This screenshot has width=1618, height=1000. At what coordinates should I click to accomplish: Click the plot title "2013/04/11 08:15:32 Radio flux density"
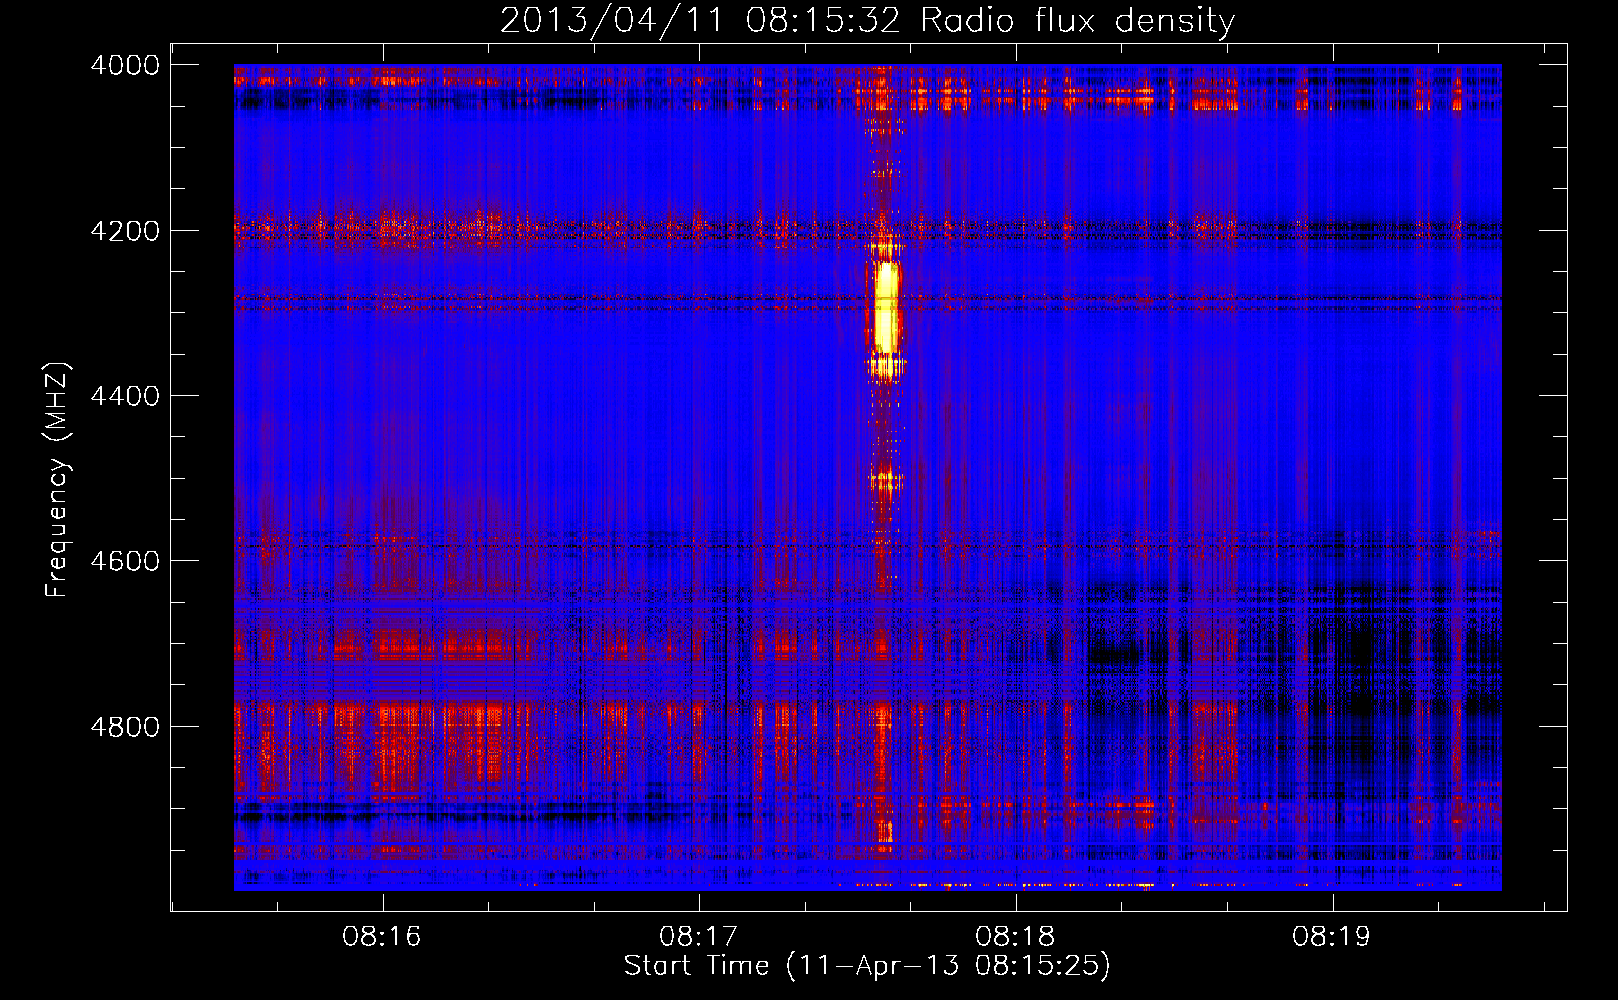(867, 20)
